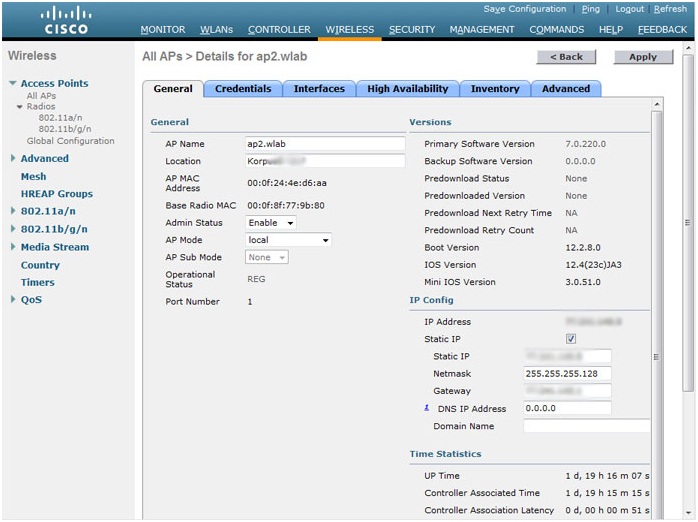Open the Timers sidebar link

coord(38,283)
